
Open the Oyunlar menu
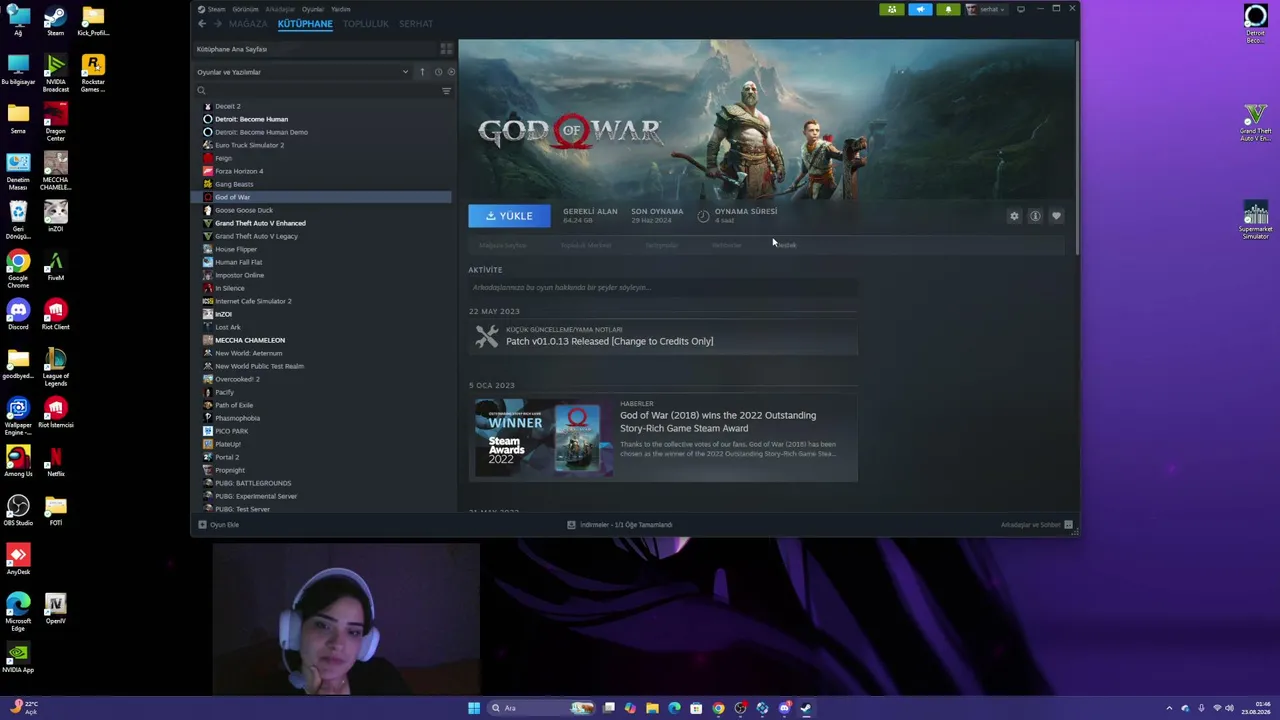[313, 9]
